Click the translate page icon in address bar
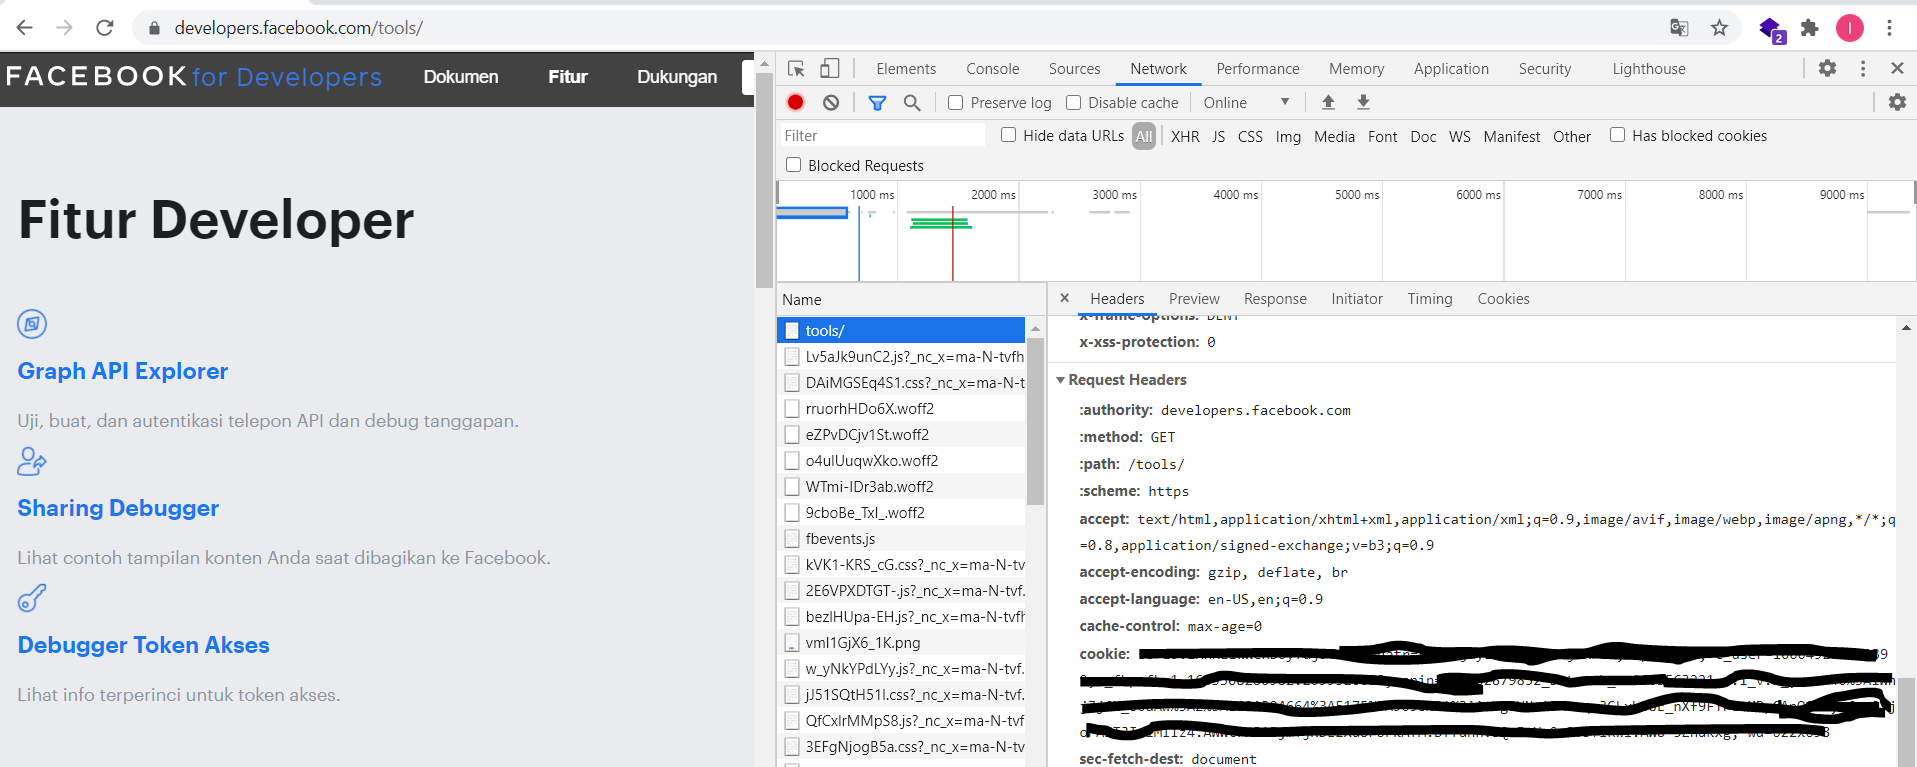This screenshot has width=1917, height=767. [x=1679, y=28]
